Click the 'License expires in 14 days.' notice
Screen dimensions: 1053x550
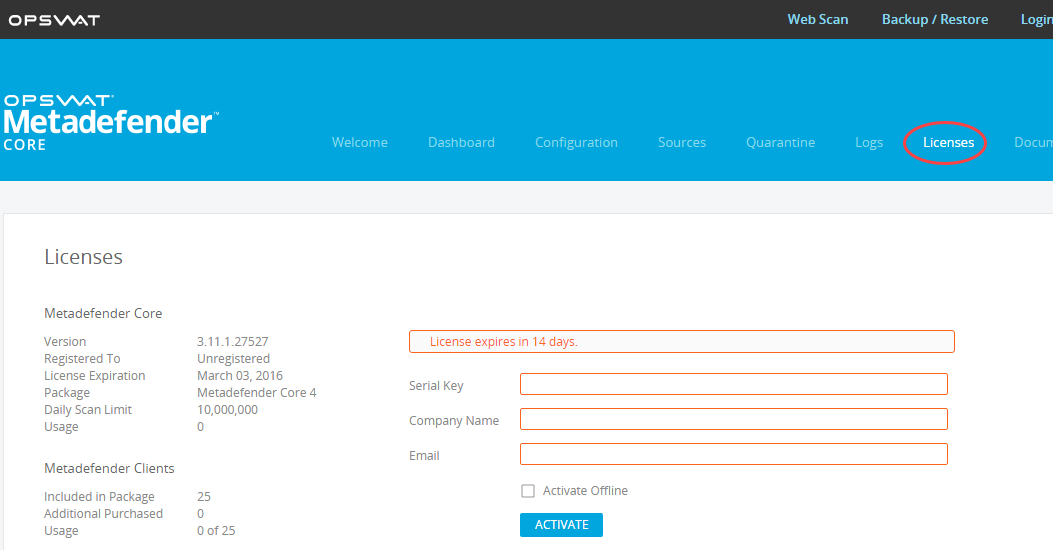click(682, 341)
